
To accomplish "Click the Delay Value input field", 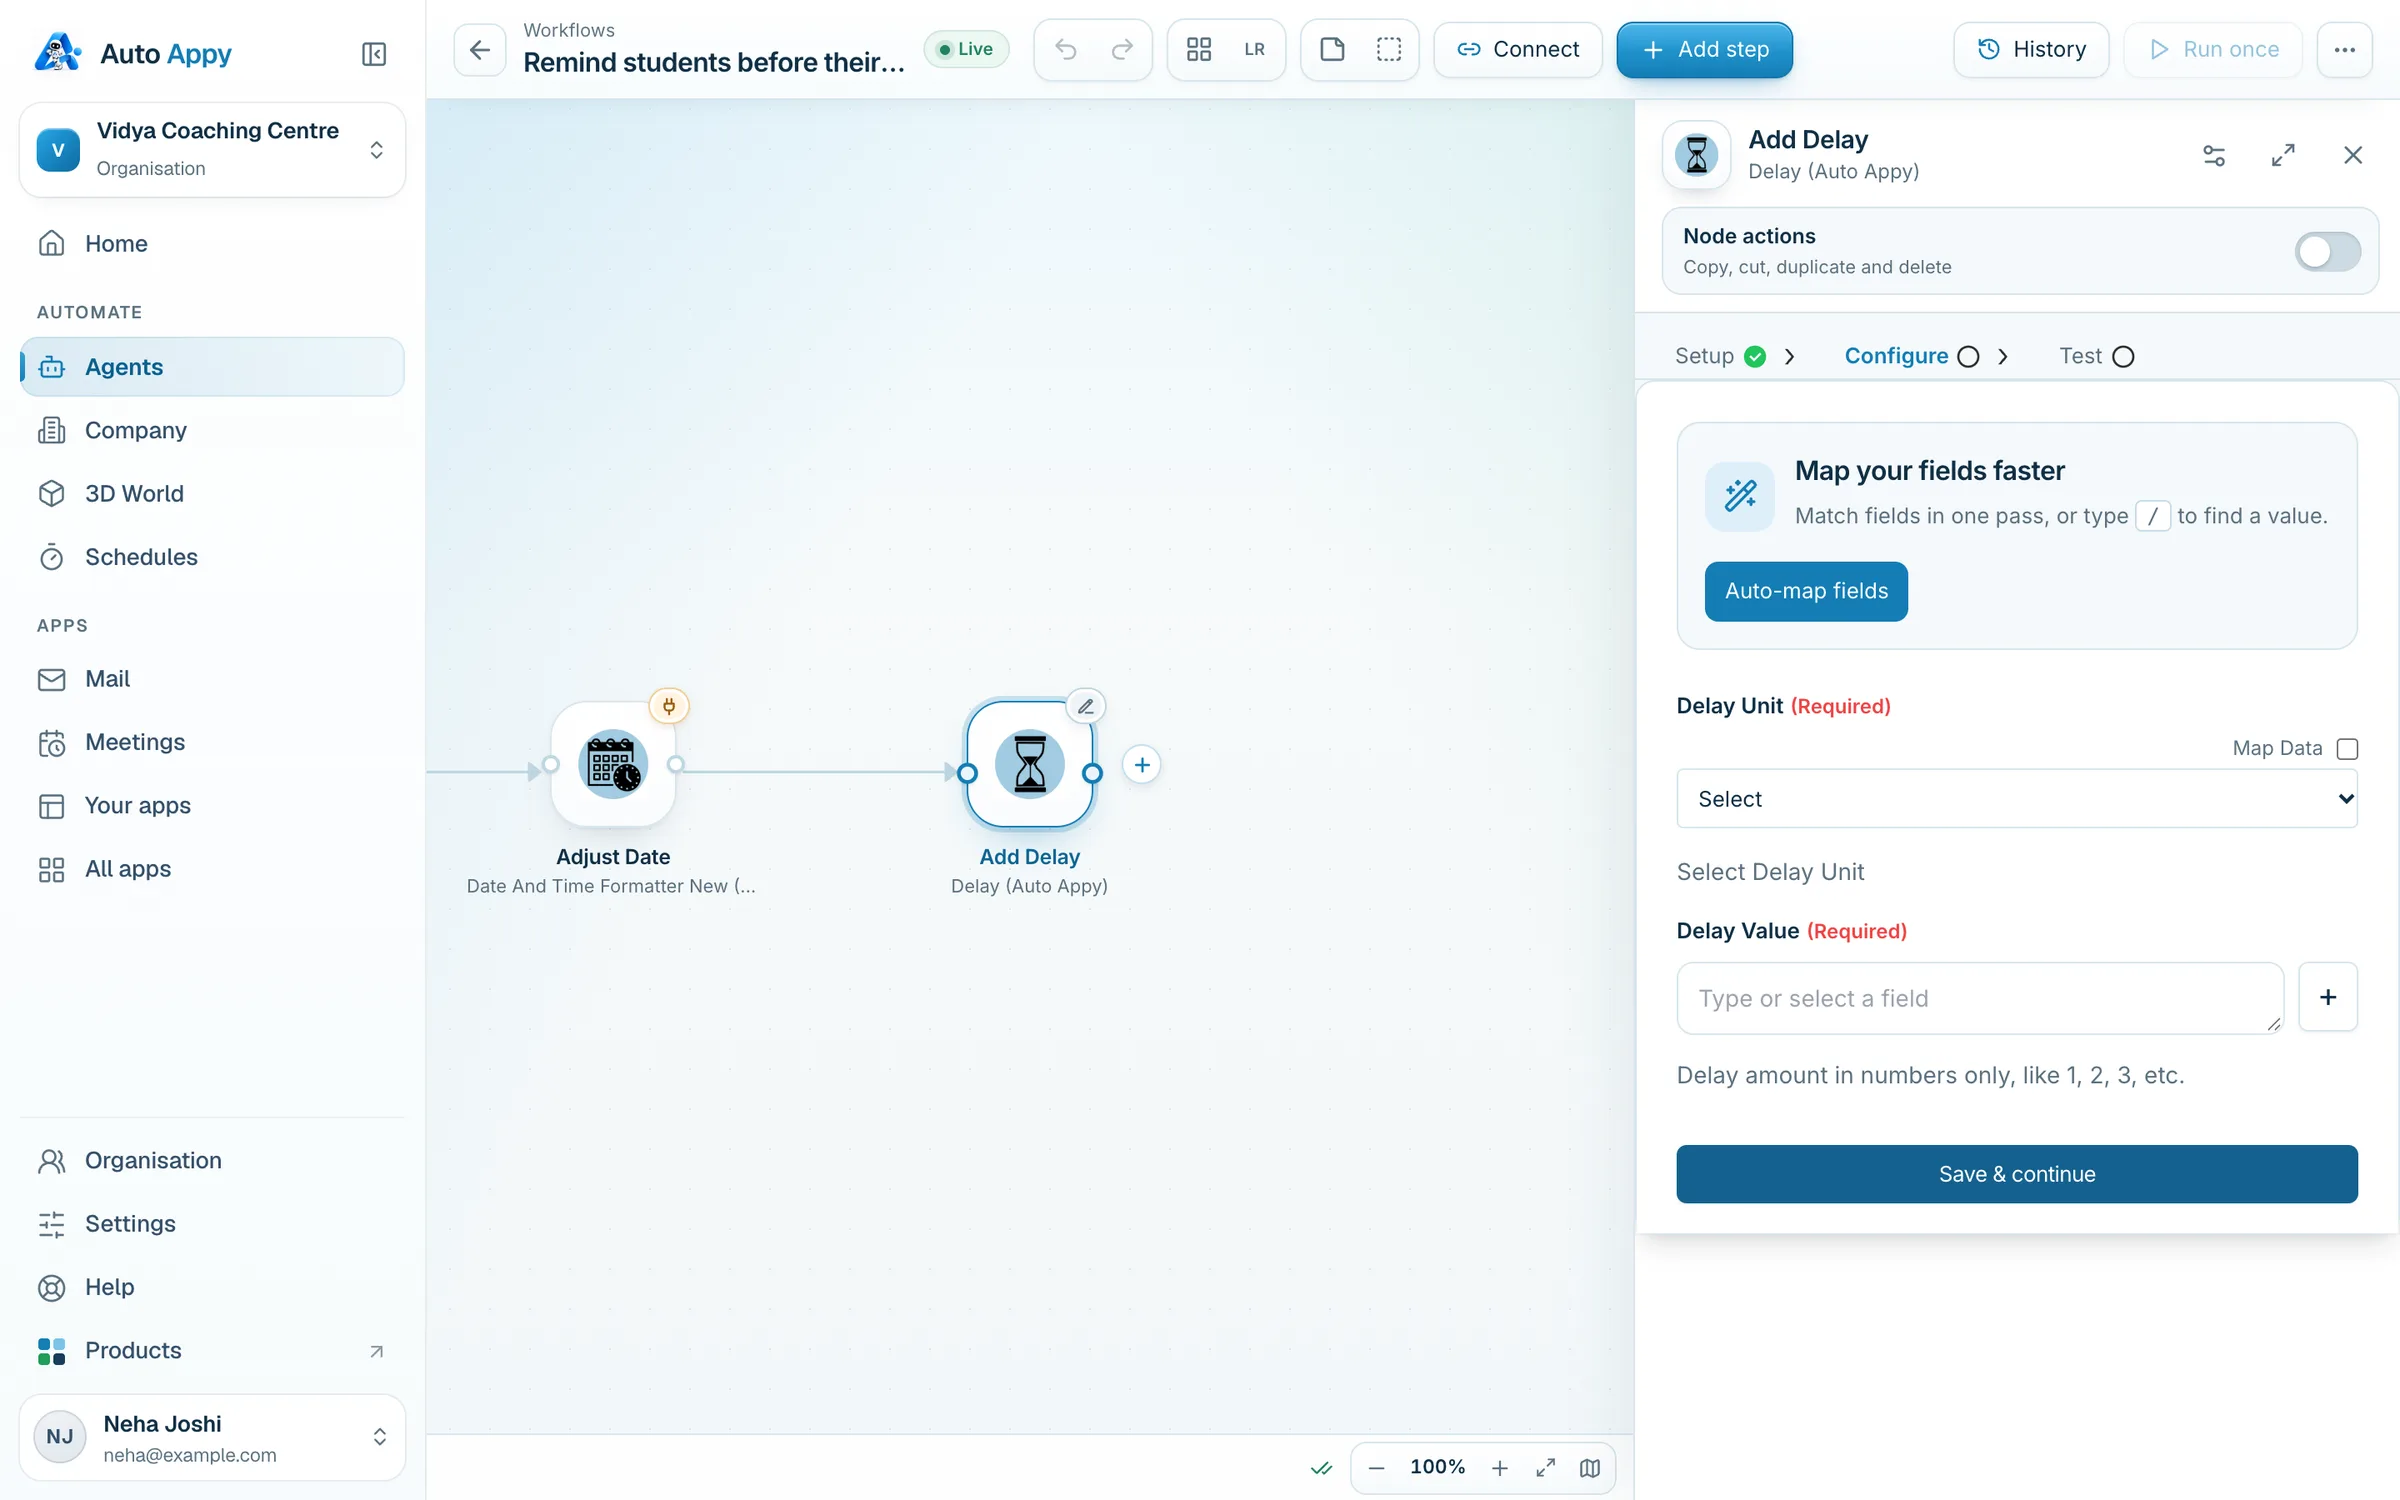I will coord(1979,998).
